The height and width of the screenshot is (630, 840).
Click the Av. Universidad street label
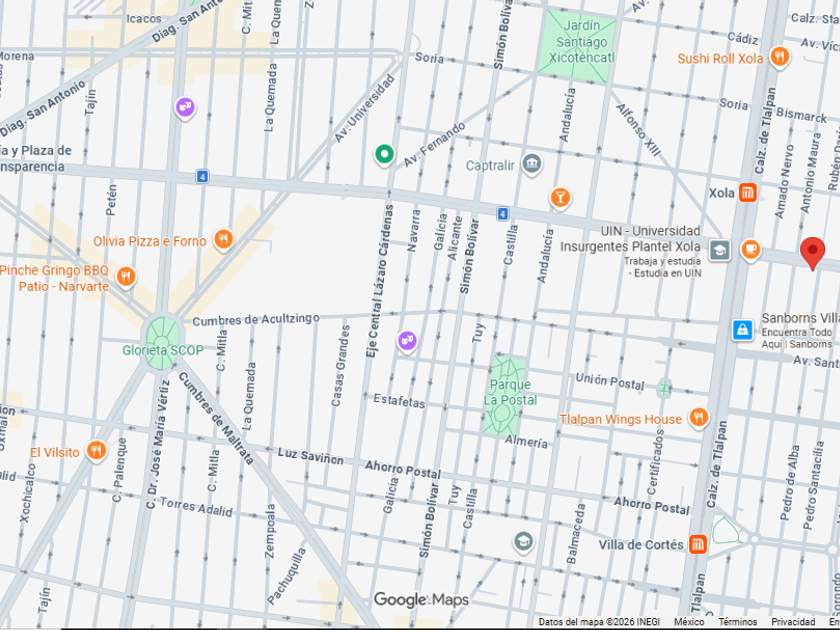point(364,108)
